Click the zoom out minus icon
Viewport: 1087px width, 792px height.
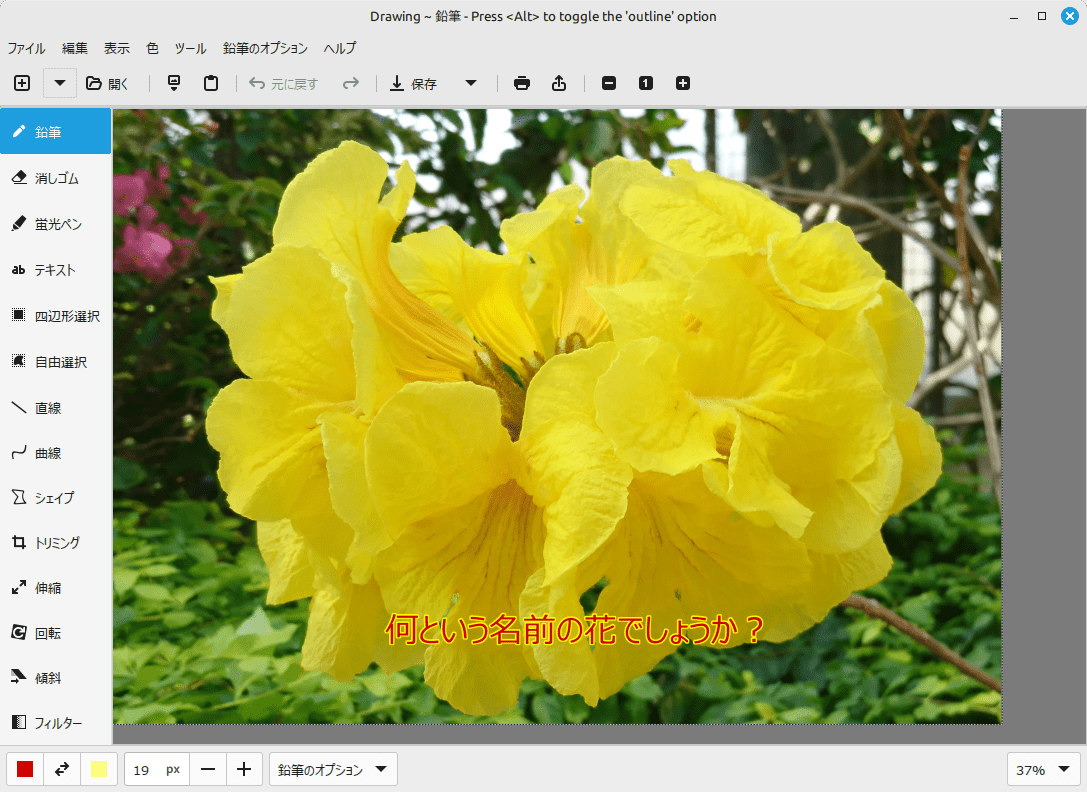(x=609, y=83)
